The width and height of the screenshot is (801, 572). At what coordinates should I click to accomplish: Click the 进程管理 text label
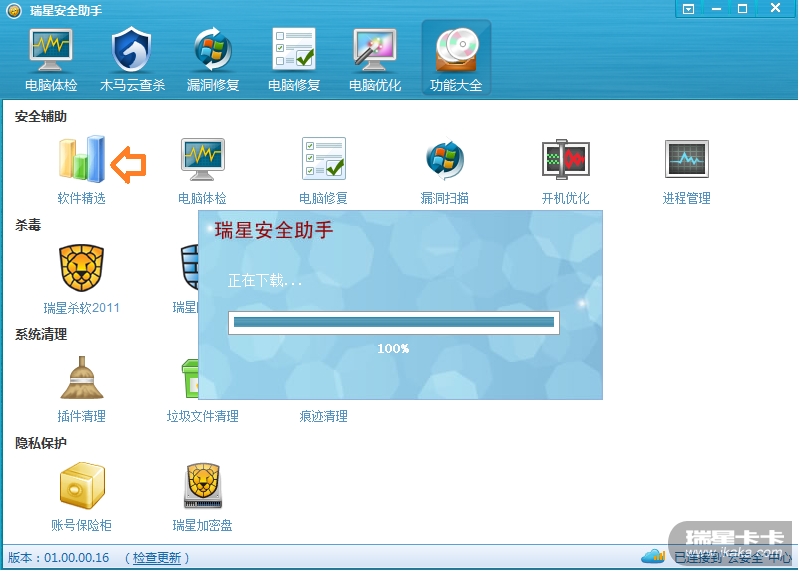(x=687, y=198)
